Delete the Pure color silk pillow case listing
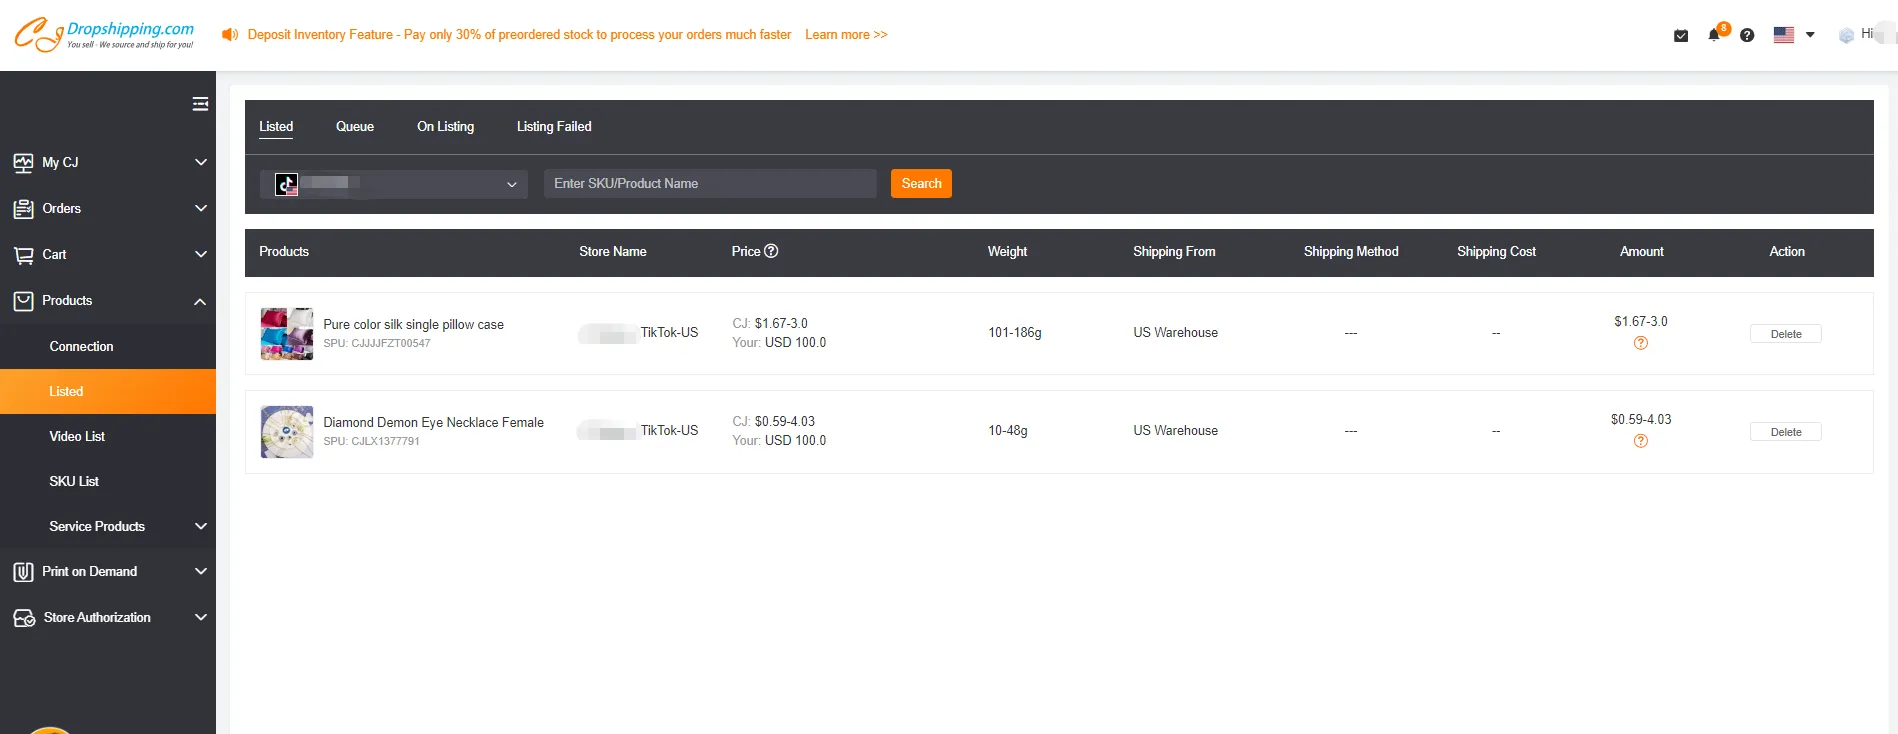Image resolution: width=1898 pixels, height=734 pixels. 1785,334
